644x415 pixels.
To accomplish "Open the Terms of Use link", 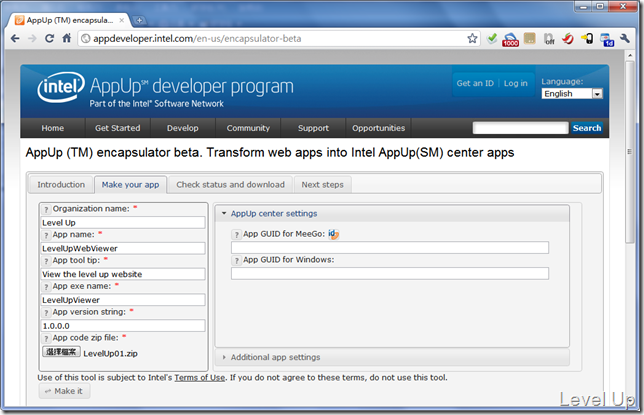I will [200, 378].
